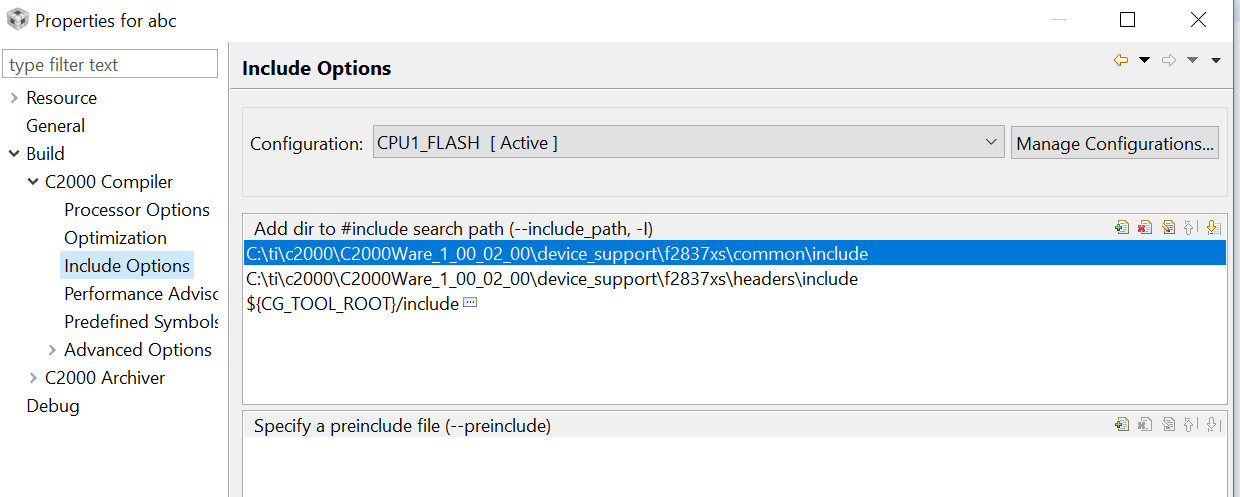Expand the Resource tree node
1240x497 pixels.
coord(14,98)
